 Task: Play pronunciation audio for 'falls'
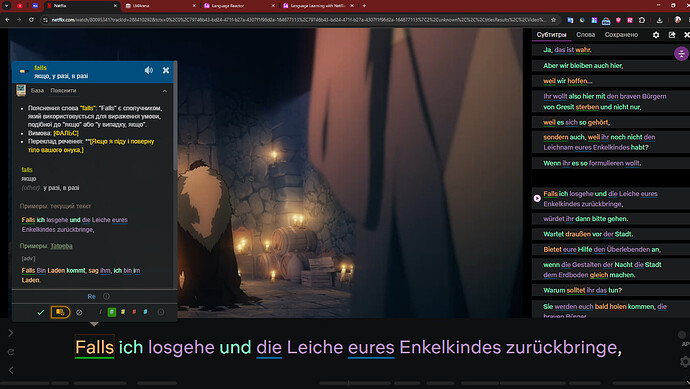pyautogui.click(x=149, y=70)
